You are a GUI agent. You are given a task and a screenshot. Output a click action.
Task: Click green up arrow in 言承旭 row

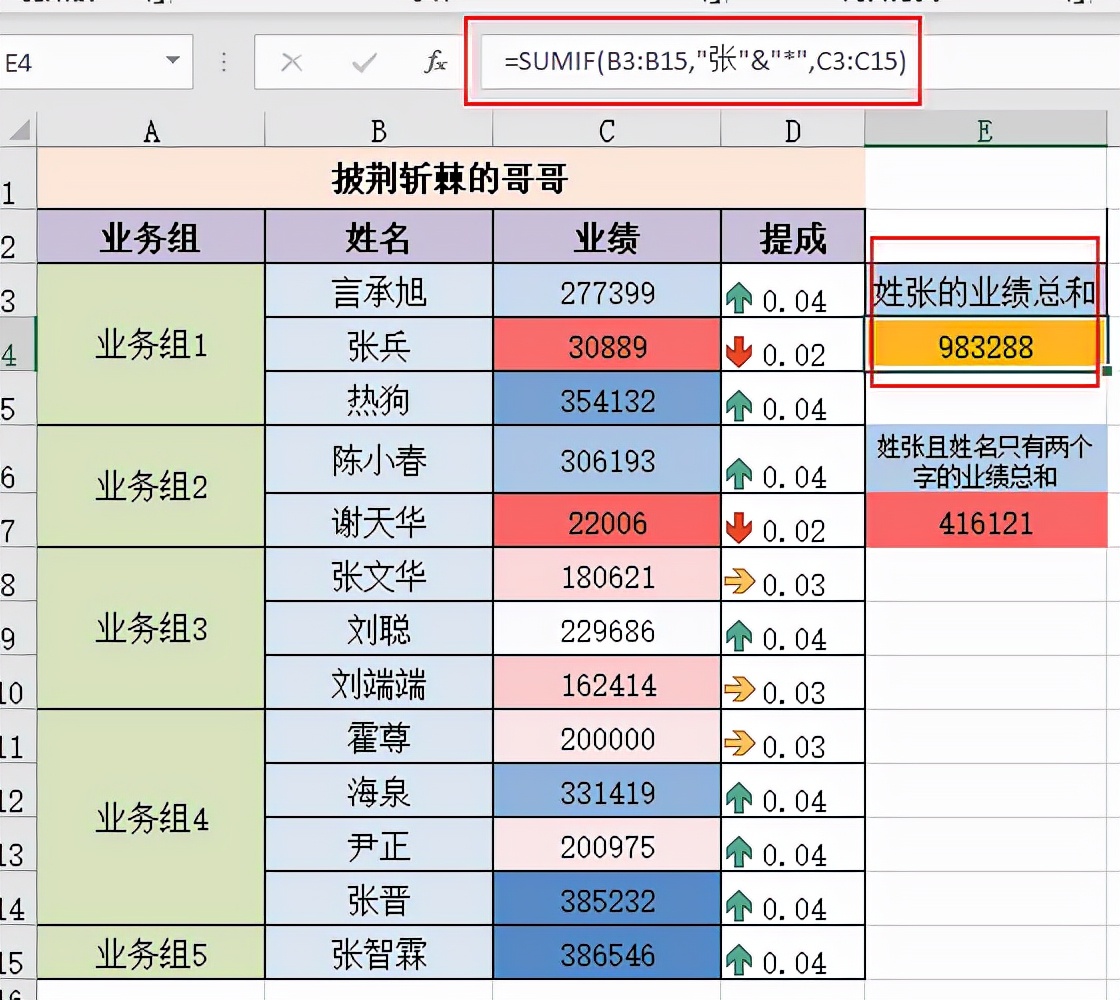coord(739,299)
